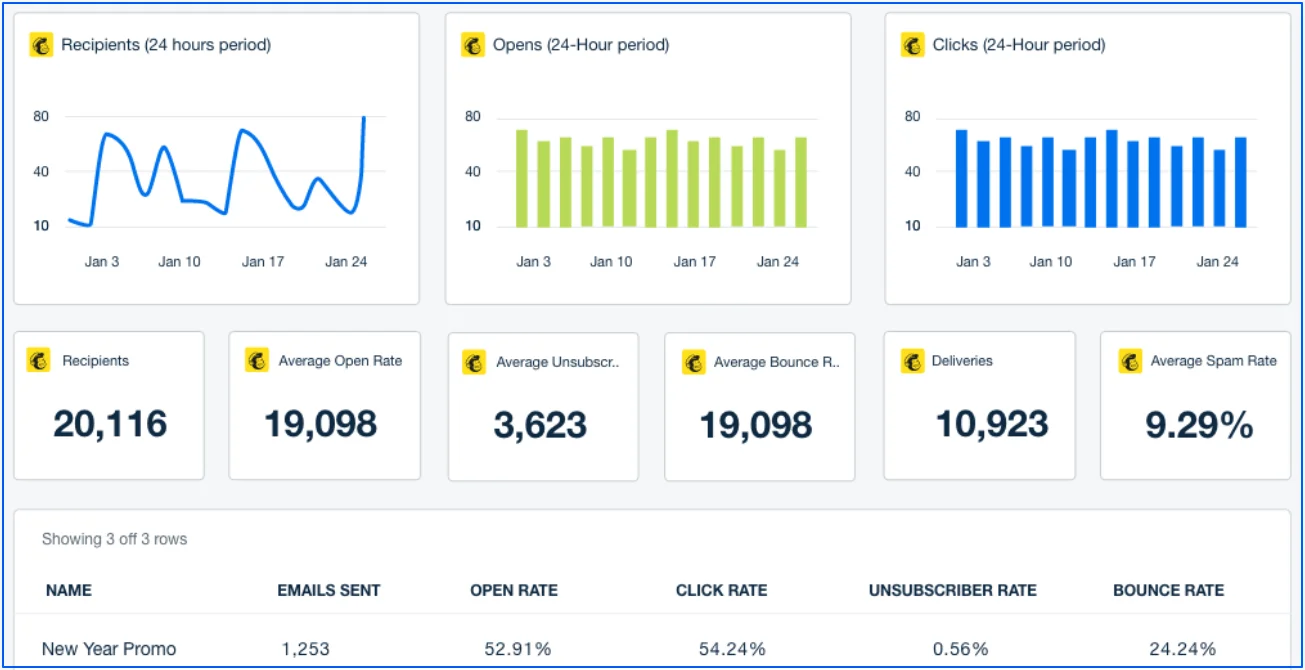Click the 19,098 Average Open Rate figure

pos(321,424)
